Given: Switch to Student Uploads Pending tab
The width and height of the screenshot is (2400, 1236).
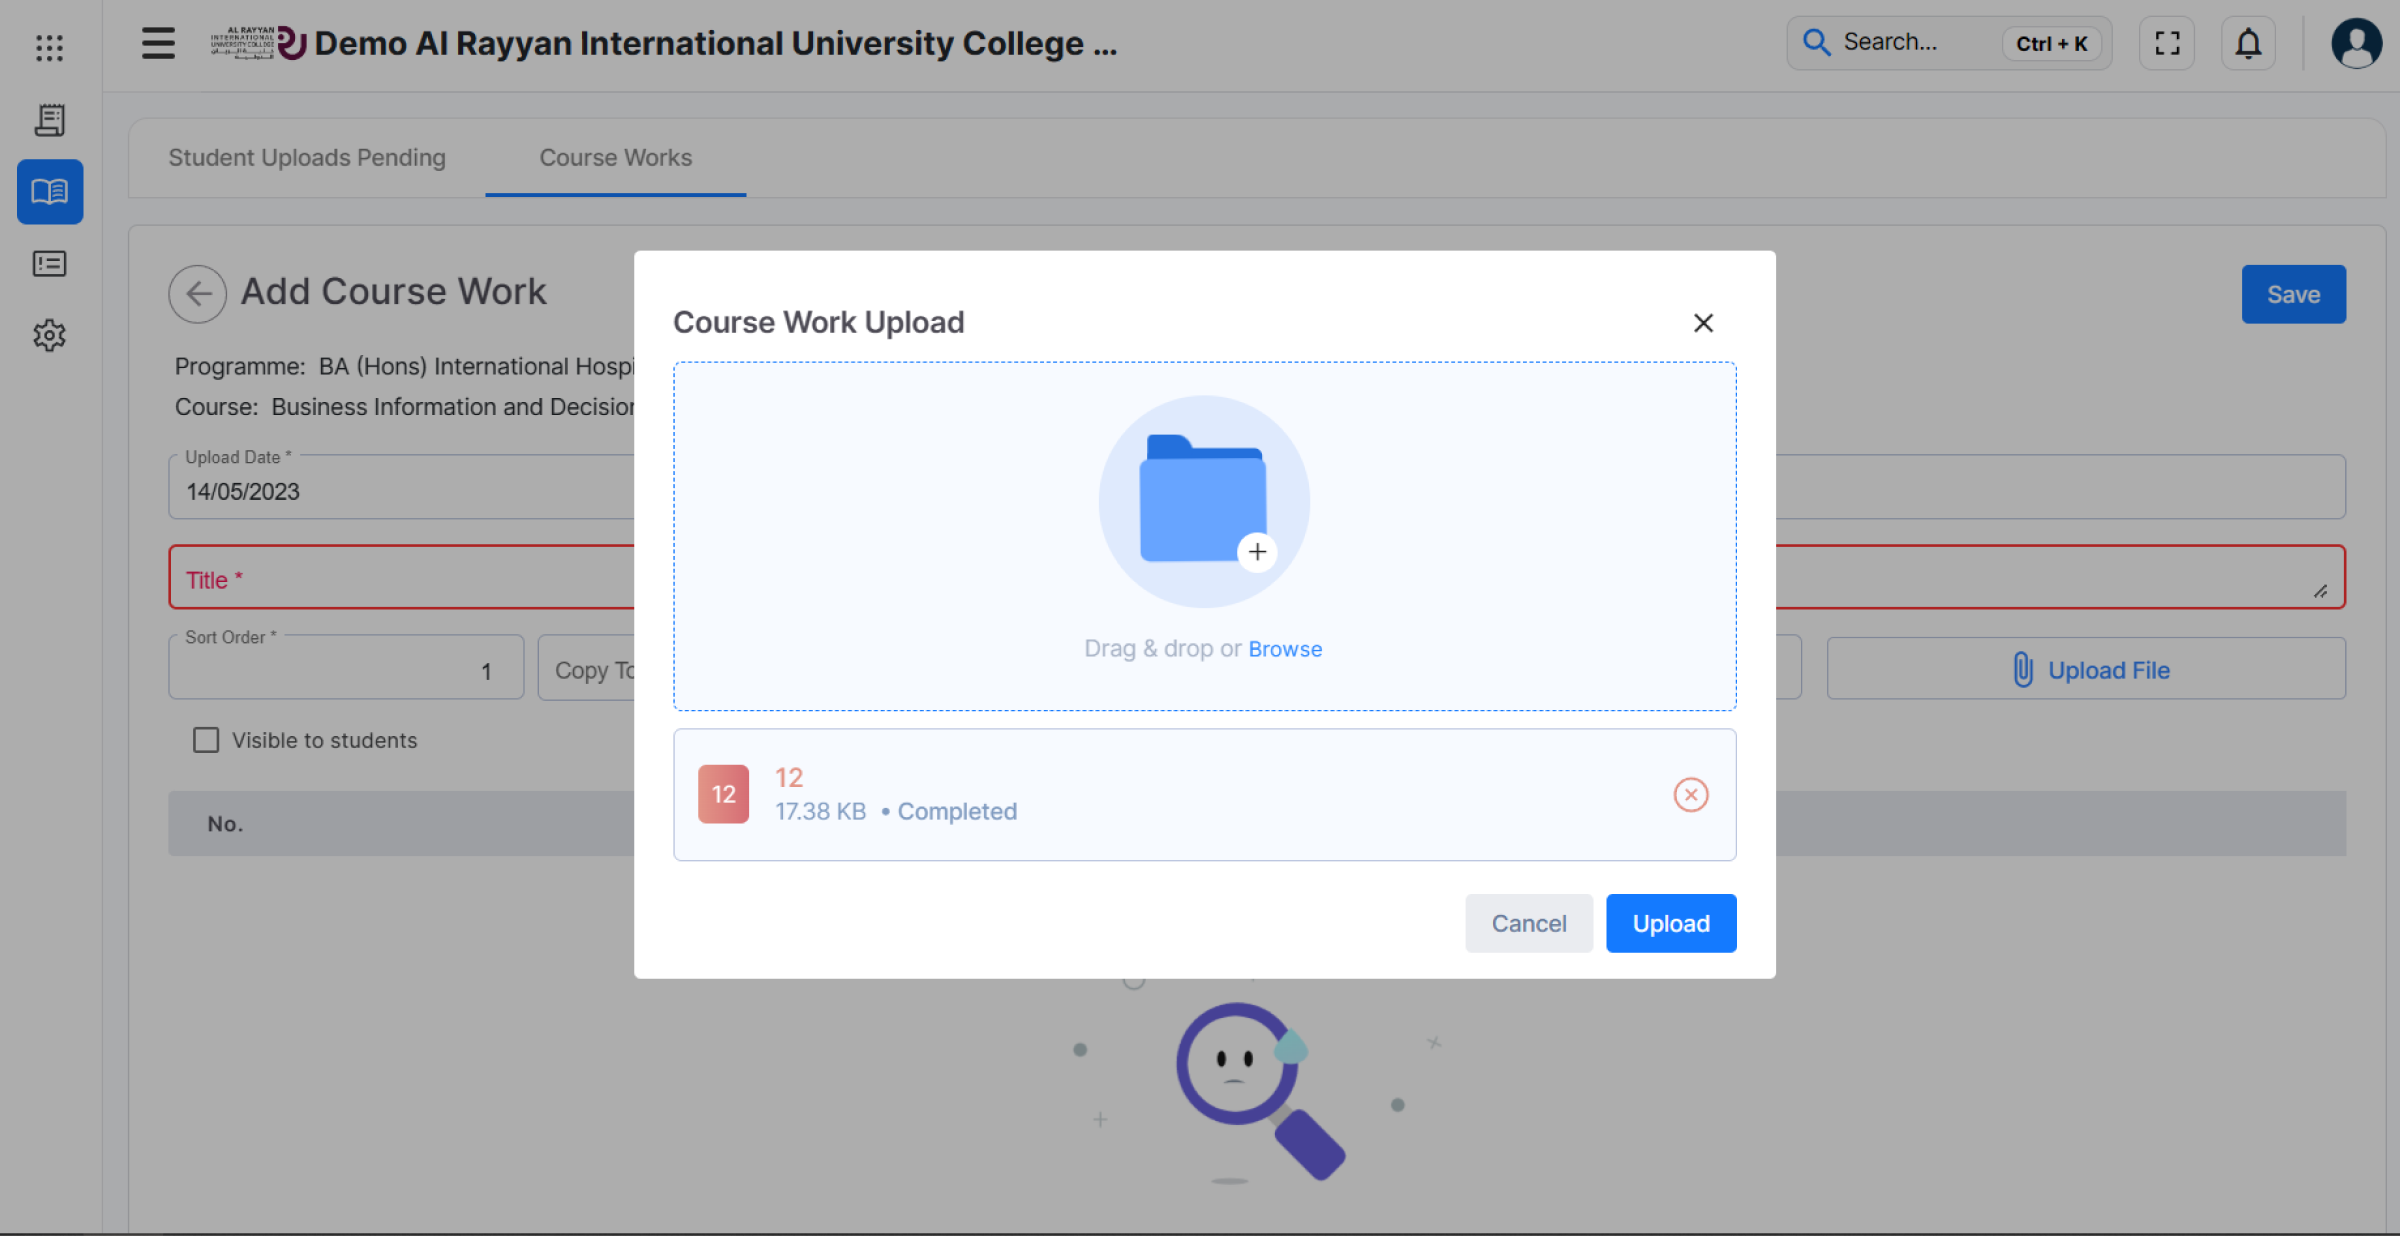Looking at the screenshot, I should coord(307,158).
